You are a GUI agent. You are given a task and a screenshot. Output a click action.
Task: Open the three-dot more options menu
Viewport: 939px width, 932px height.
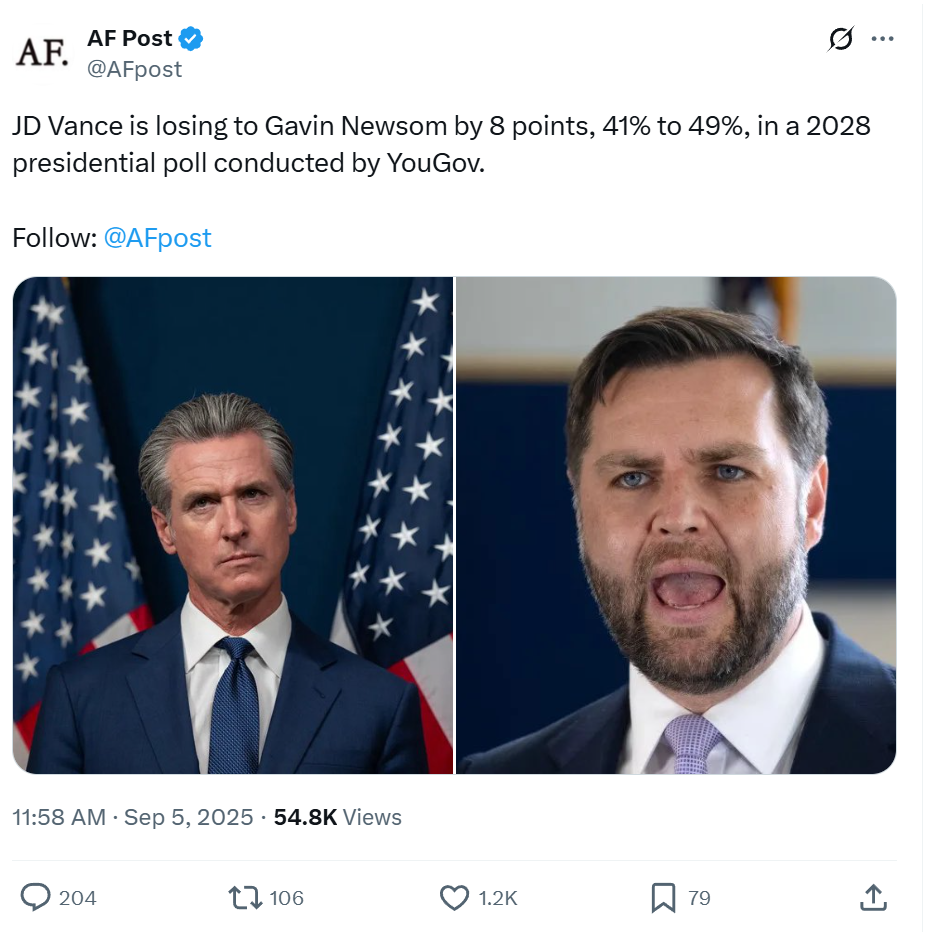882,39
